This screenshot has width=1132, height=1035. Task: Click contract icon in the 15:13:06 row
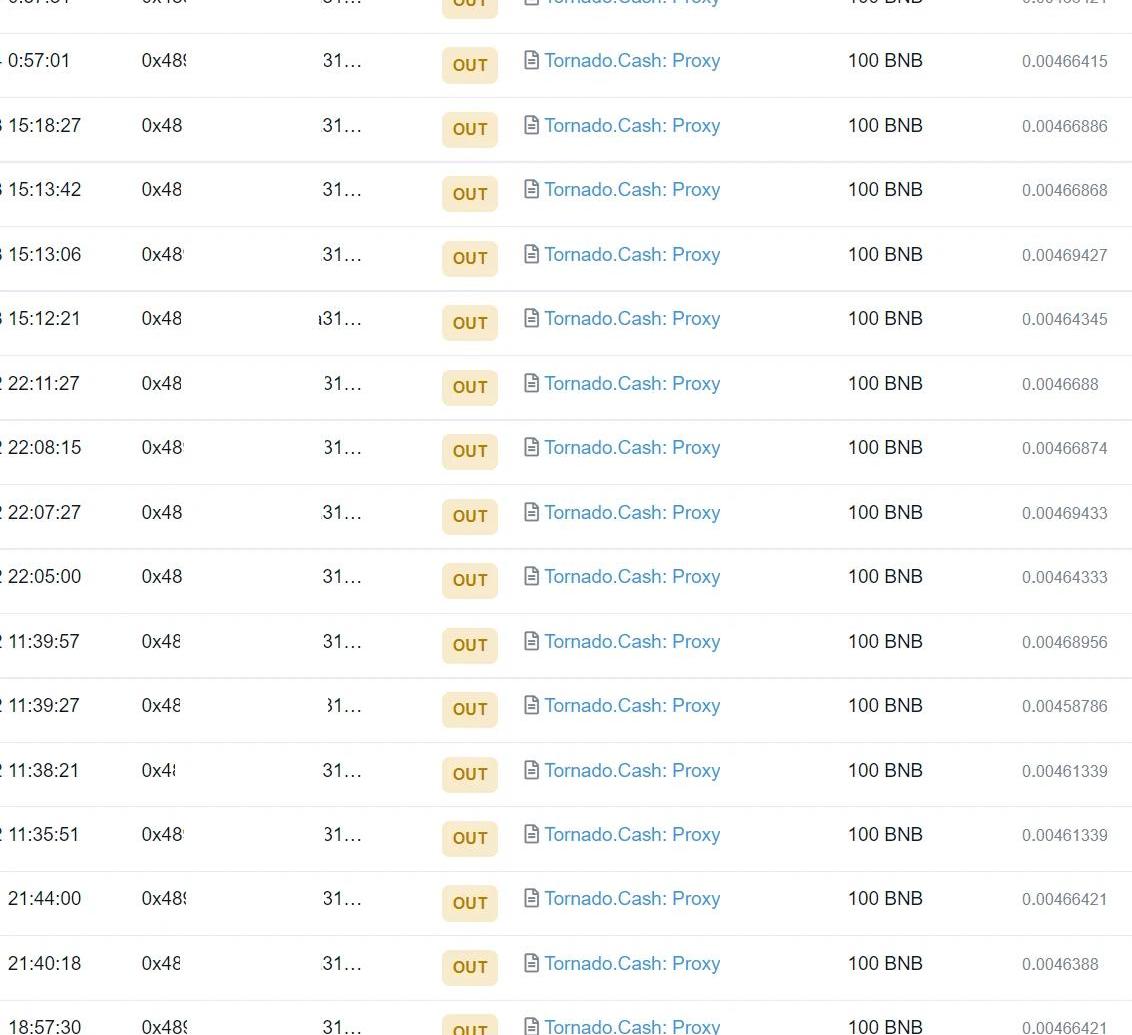pyautogui.click(x=531, y=254)
